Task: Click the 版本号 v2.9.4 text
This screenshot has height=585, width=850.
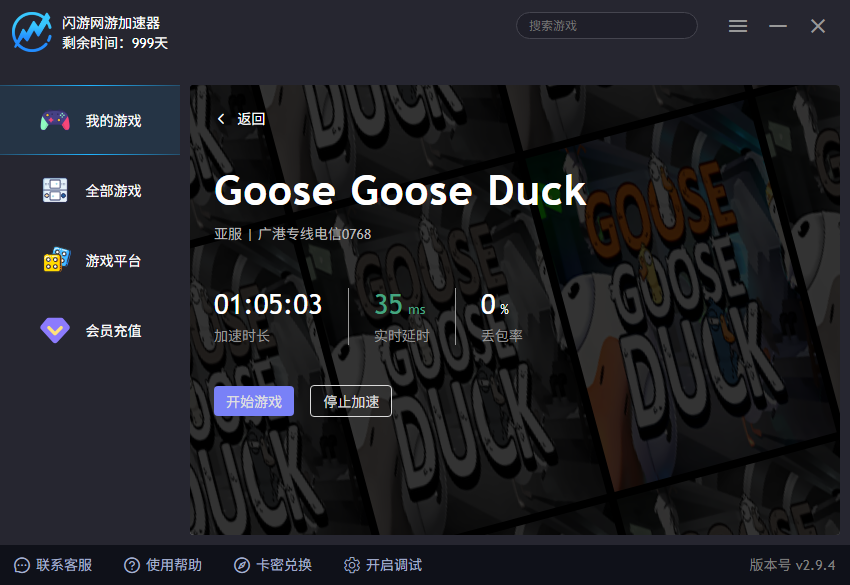Action: click(792, 566)
